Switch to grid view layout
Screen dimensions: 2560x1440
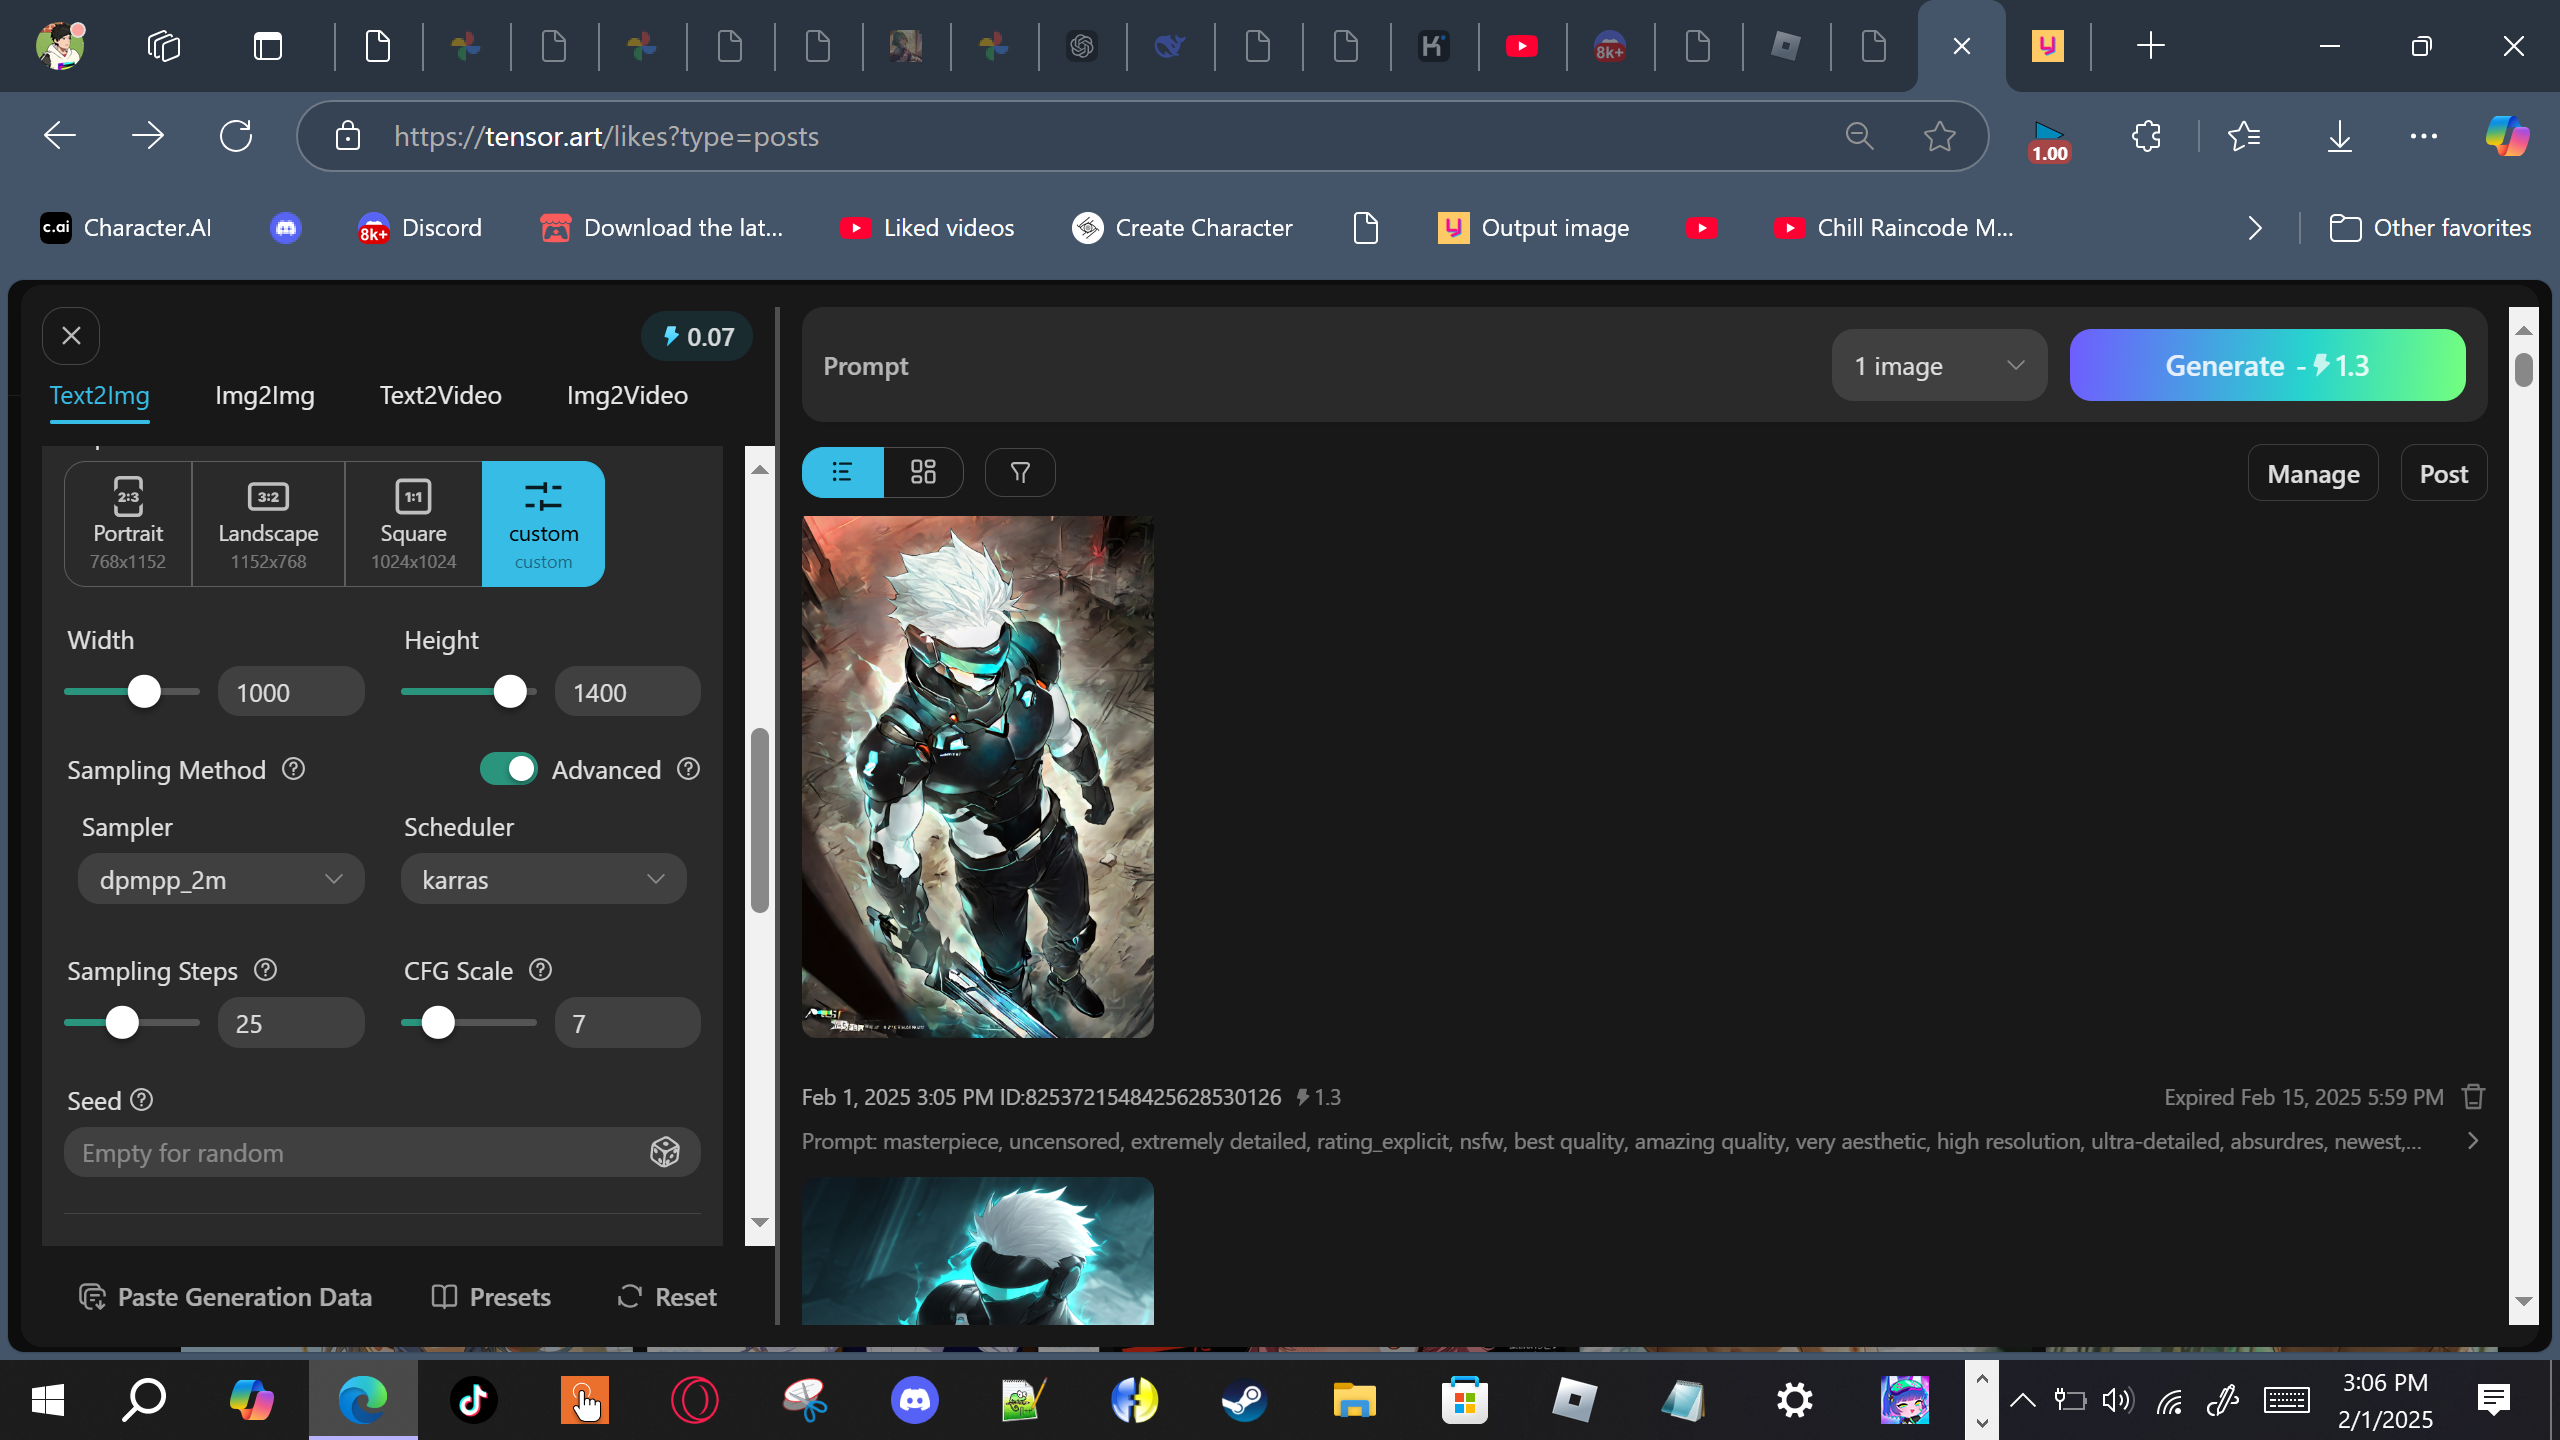click(923, 472)
